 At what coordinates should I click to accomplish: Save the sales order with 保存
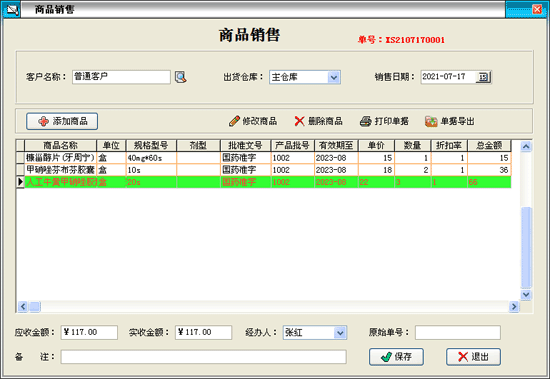(x=396, y=357)
